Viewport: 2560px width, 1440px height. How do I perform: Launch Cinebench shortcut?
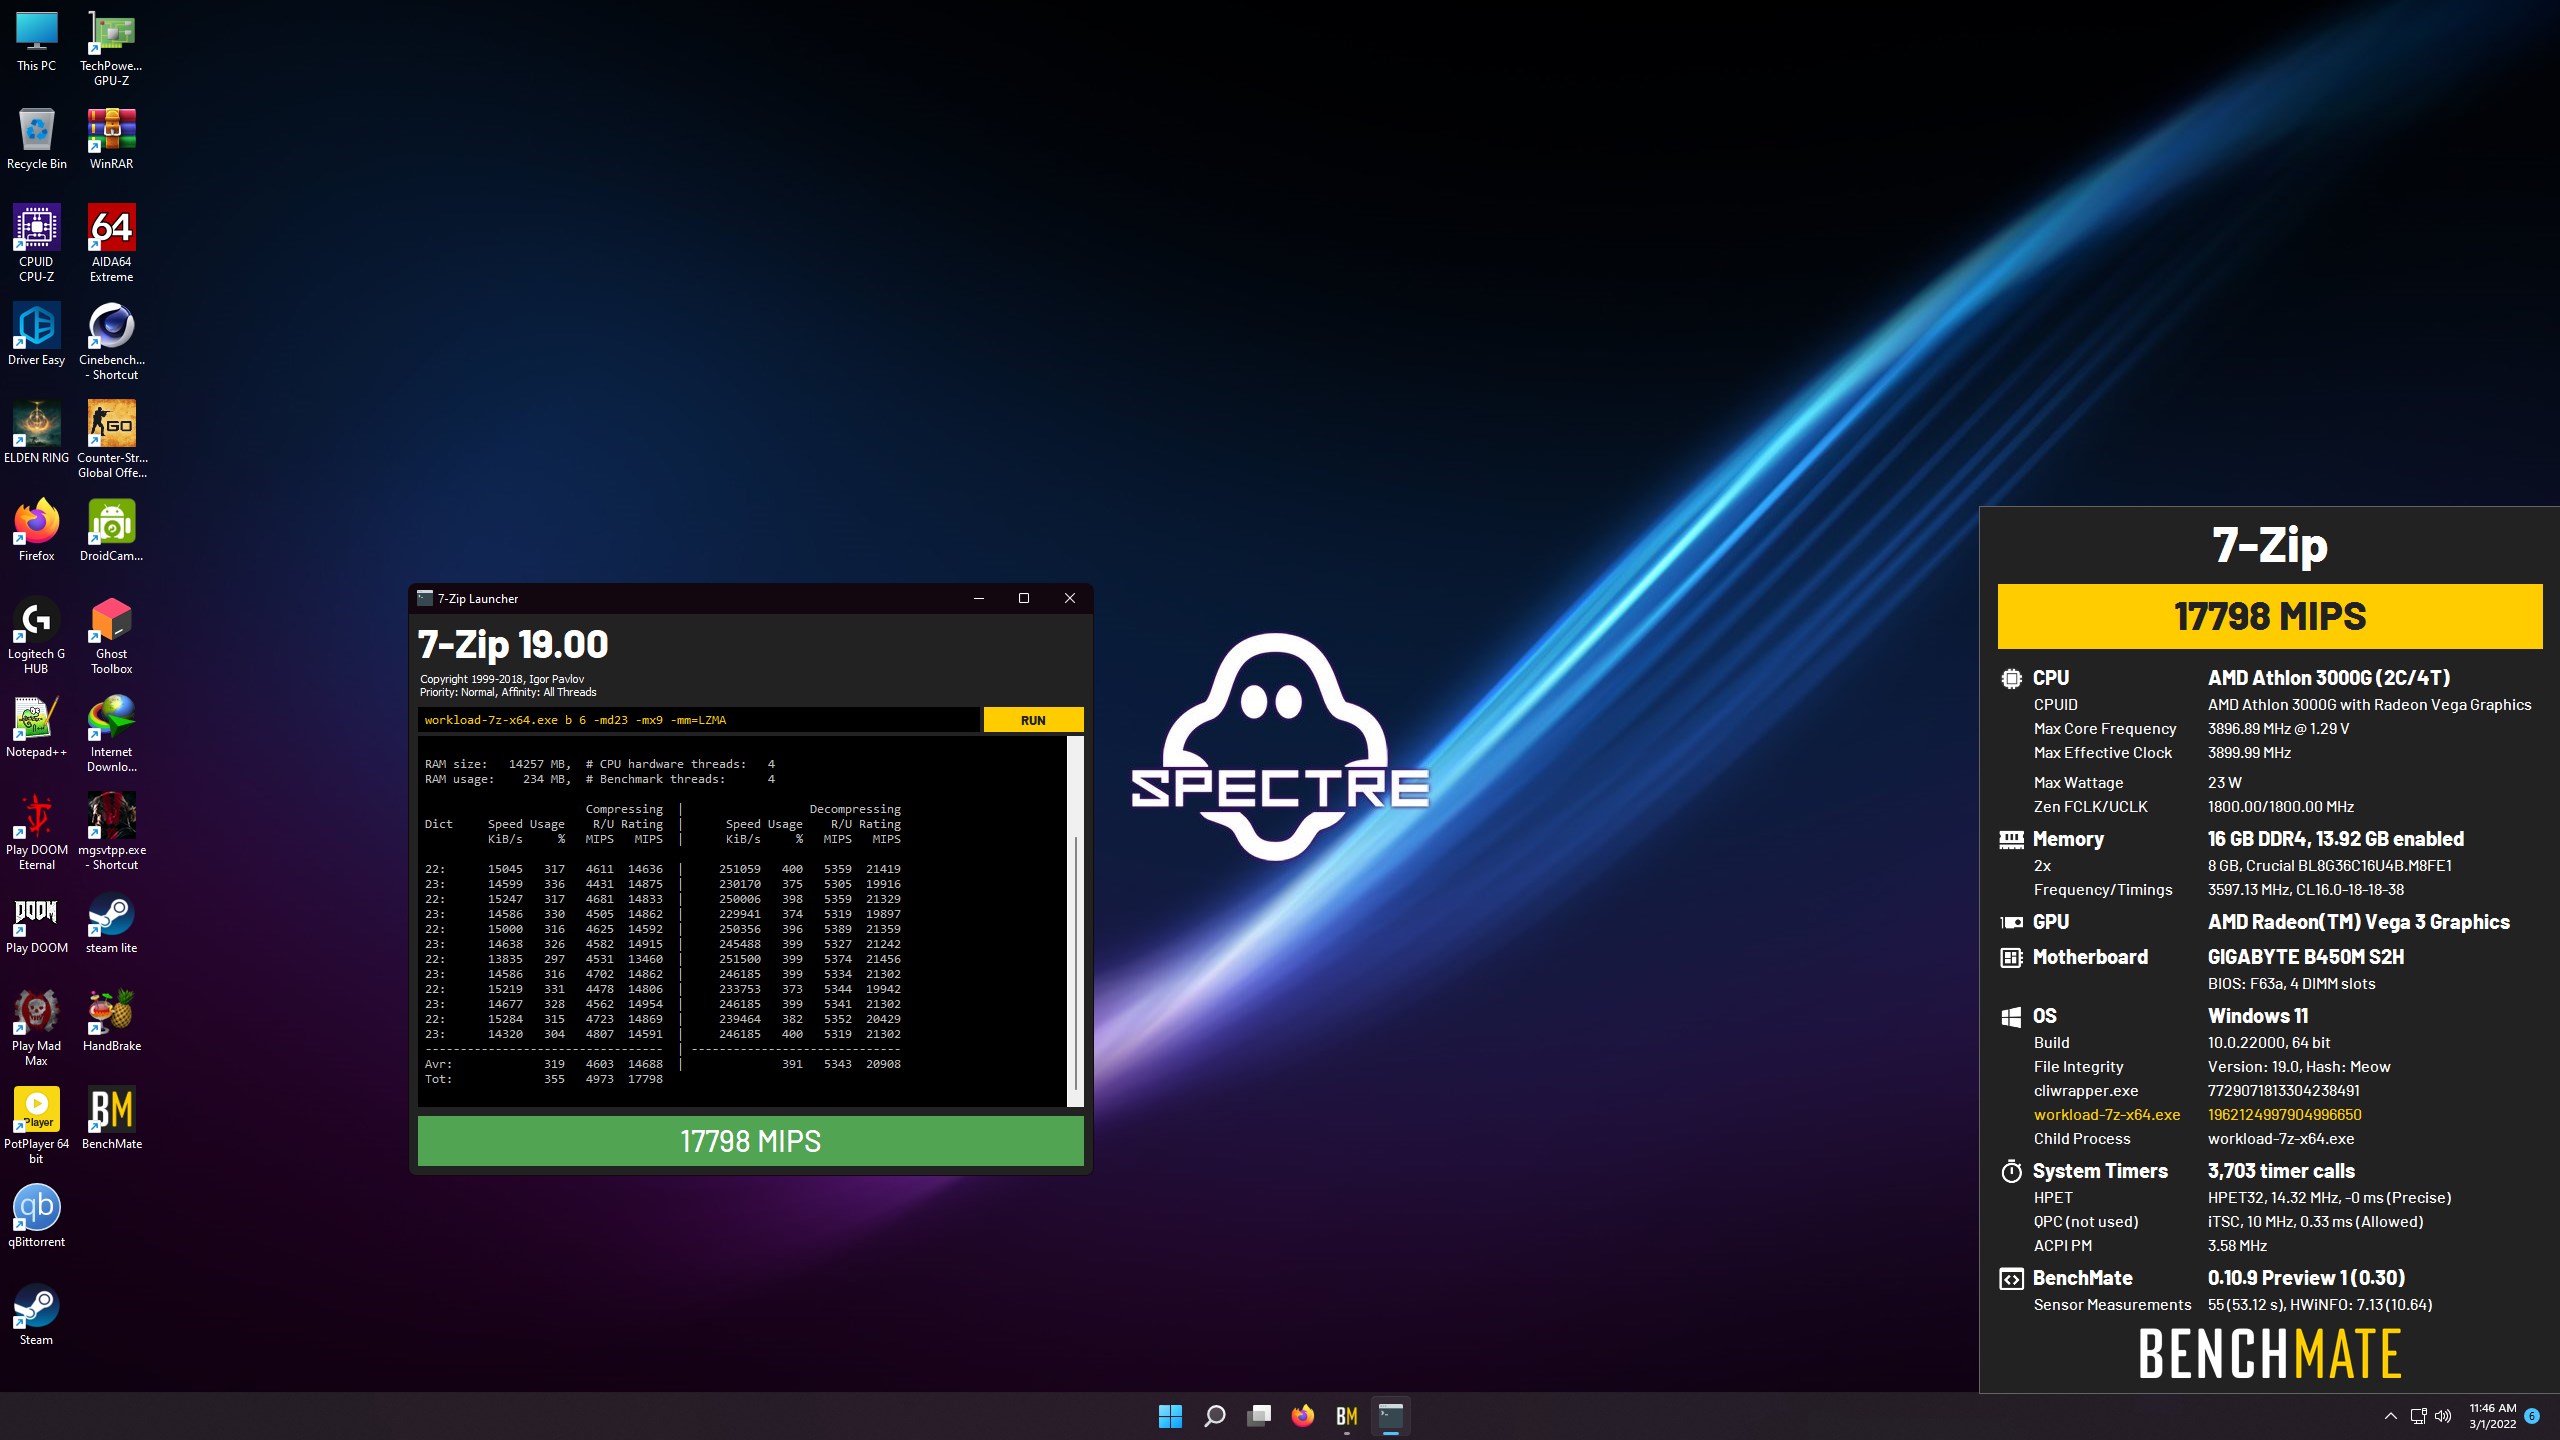pos(111,342)
